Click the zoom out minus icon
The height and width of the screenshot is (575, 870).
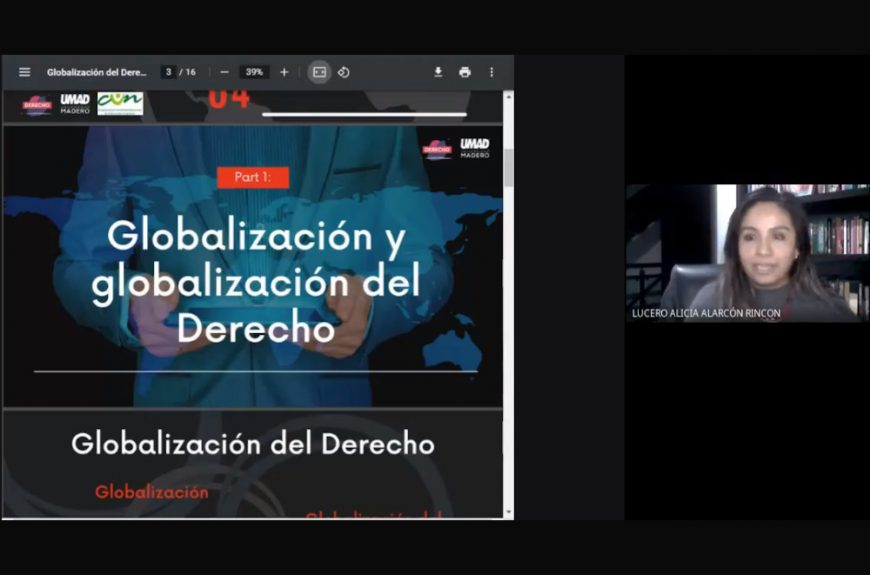tap(224, 72)
